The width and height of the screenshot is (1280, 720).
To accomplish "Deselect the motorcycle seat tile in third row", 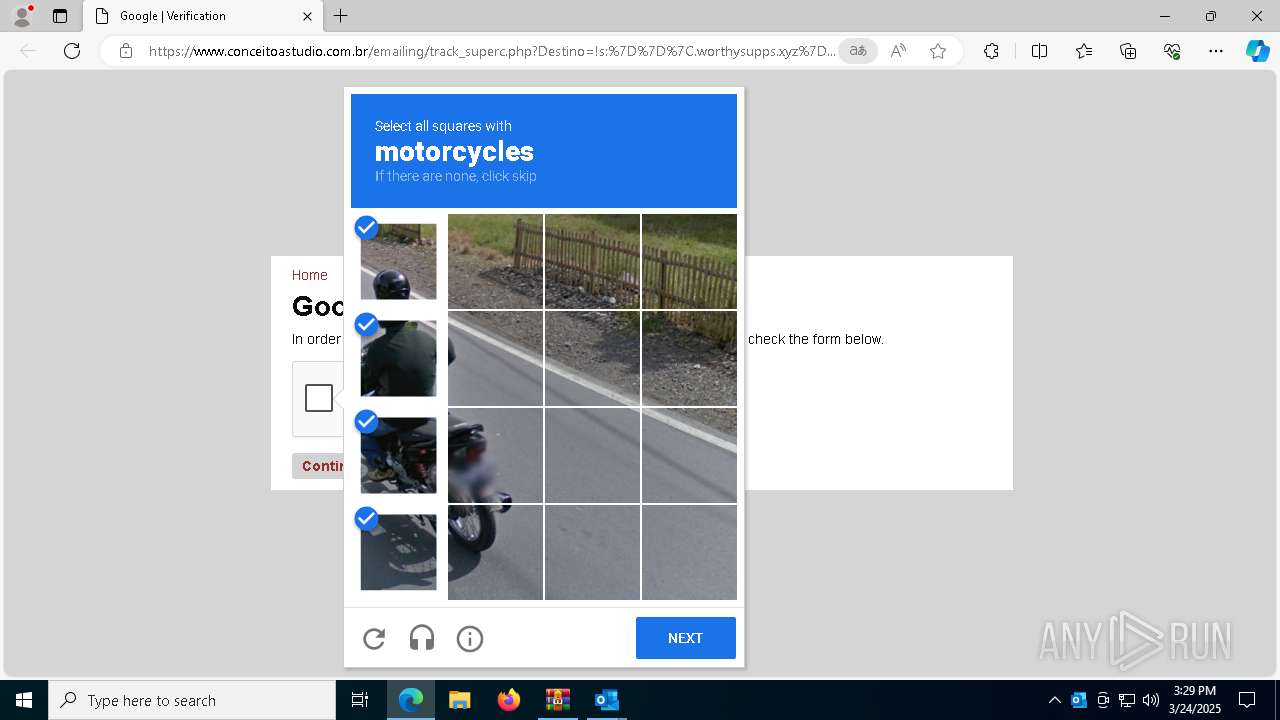I will [x=398, y=455].
